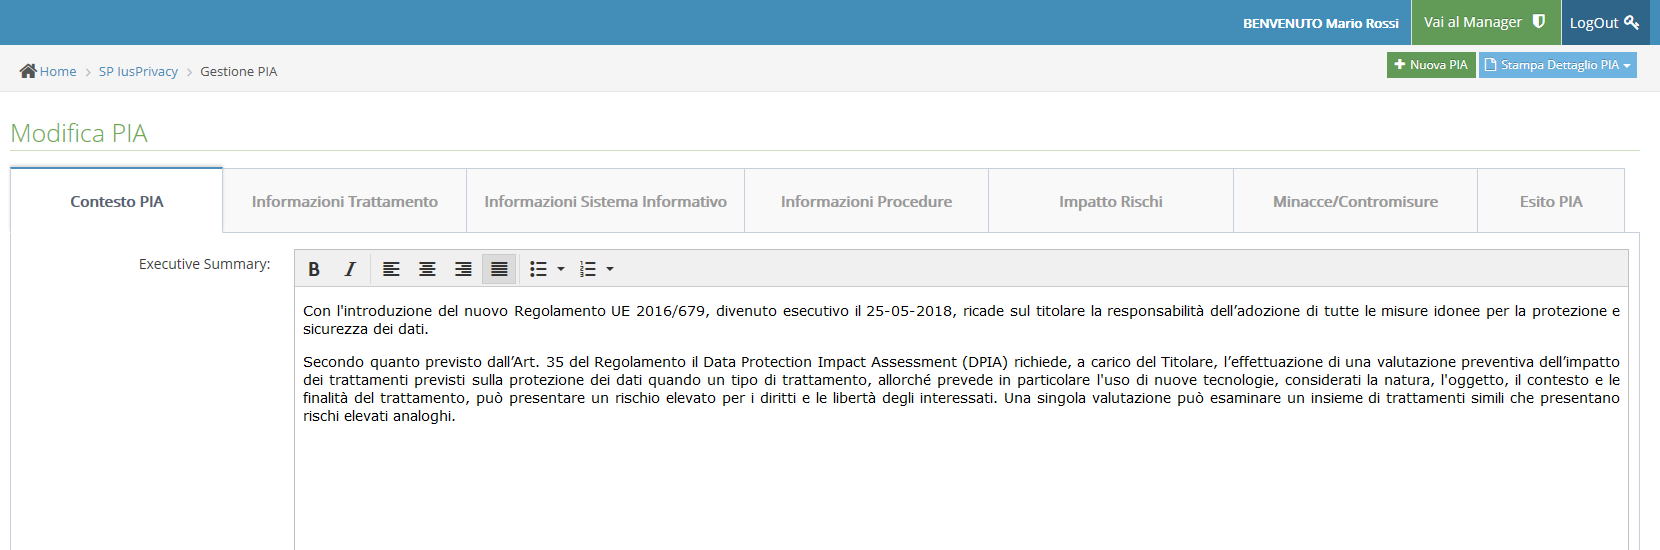The height and width of the screenshot is (550, 1660).
Task: Click the Home breadcrumb icon
Action: (x=28, y=71)
